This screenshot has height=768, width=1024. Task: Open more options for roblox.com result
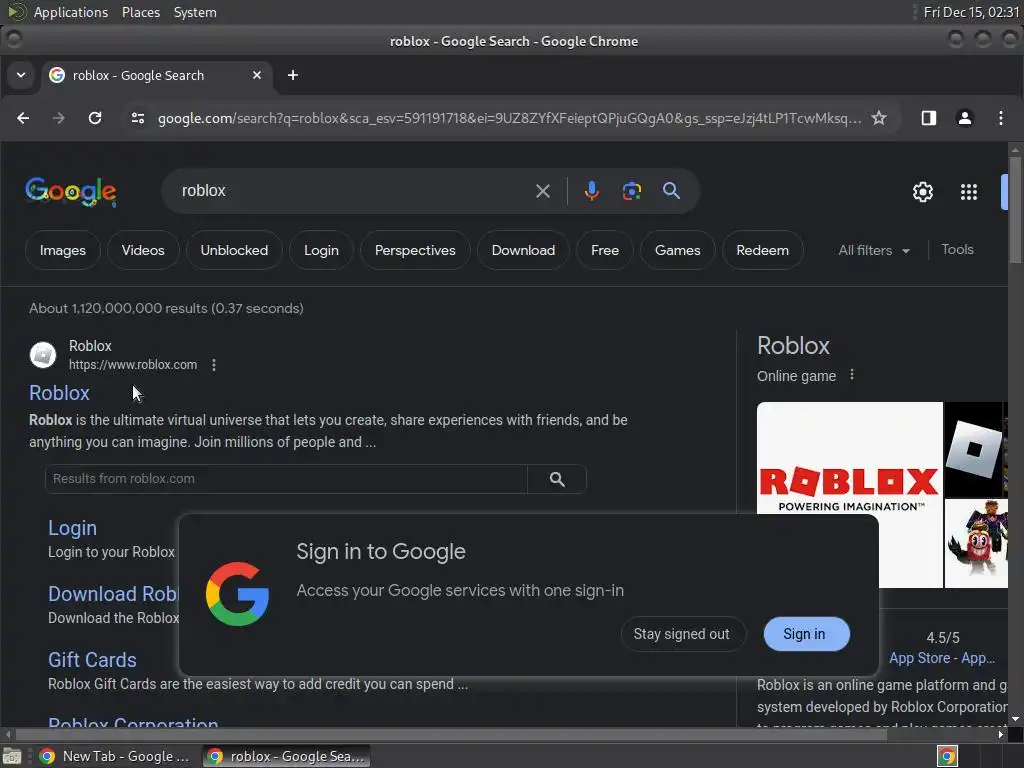click(214, 365)
